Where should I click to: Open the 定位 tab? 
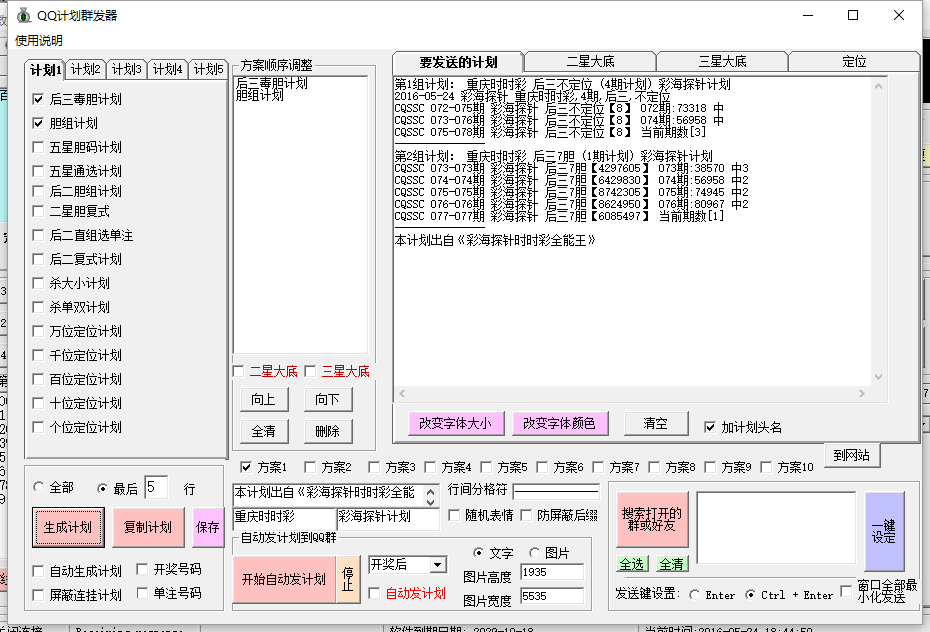pyautogui.click(x=854, y=62)
